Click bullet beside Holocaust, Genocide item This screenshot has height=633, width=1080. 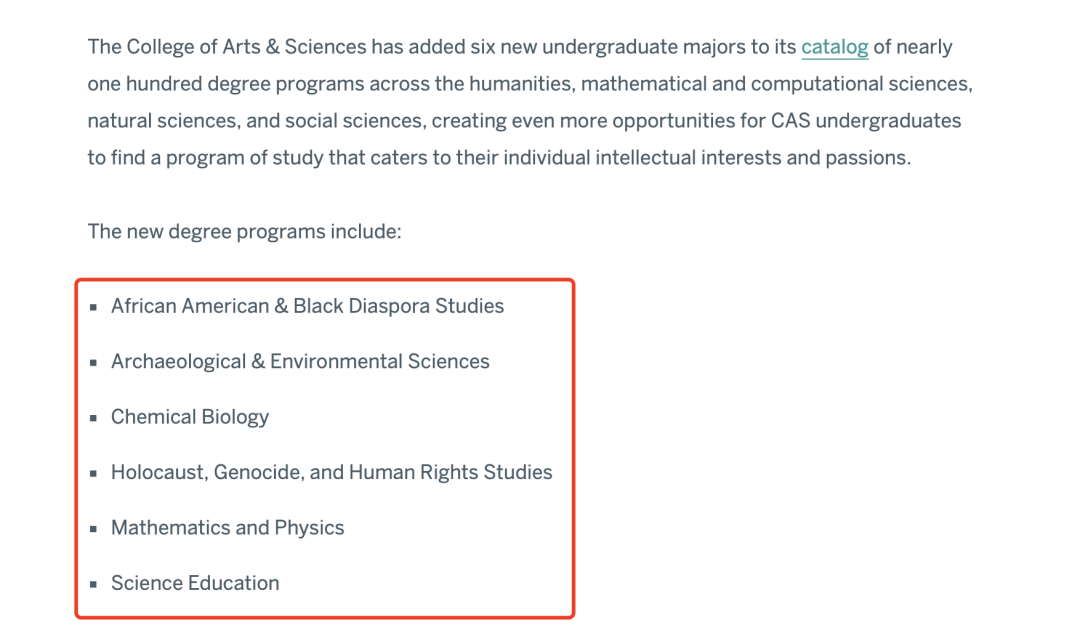[x=94, y=474]
